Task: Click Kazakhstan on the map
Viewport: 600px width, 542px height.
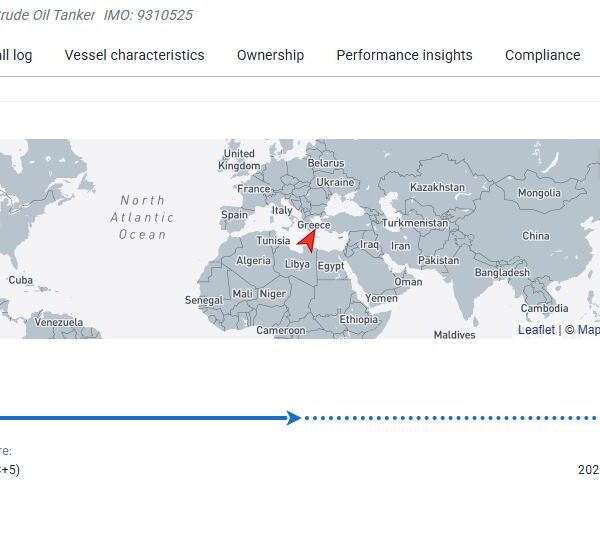Action: coord(437,187)
